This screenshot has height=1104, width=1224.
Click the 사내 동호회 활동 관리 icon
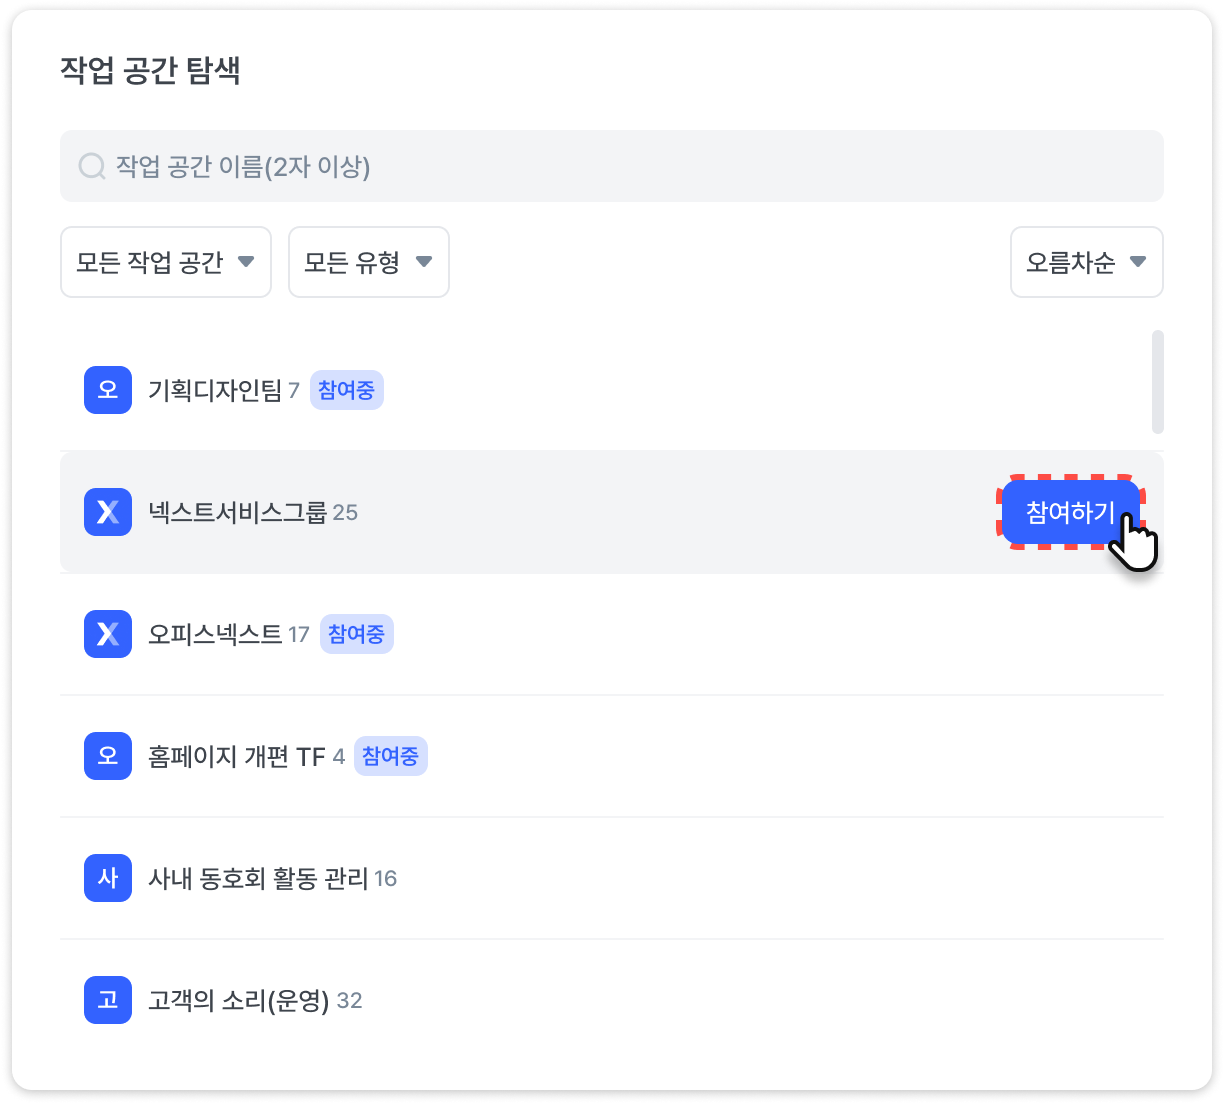tap(108, 878)
